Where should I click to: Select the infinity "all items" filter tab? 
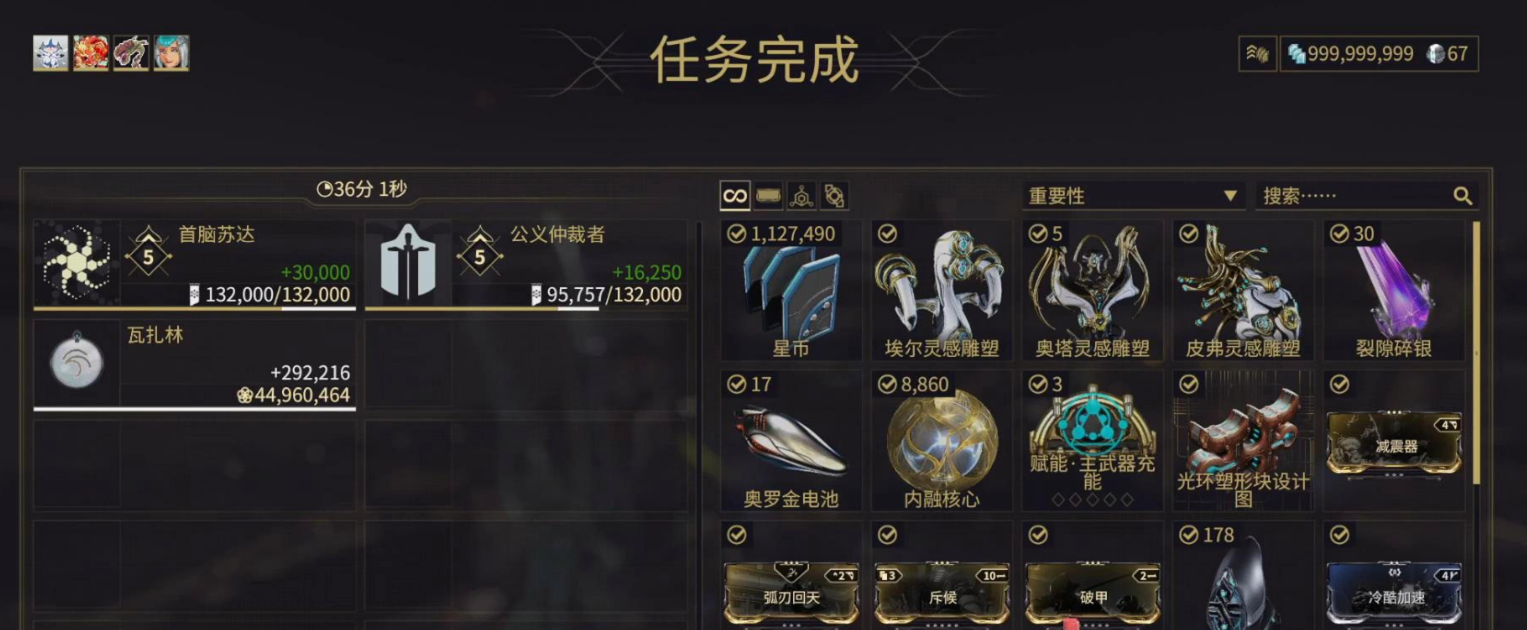(x=735, y=196)
